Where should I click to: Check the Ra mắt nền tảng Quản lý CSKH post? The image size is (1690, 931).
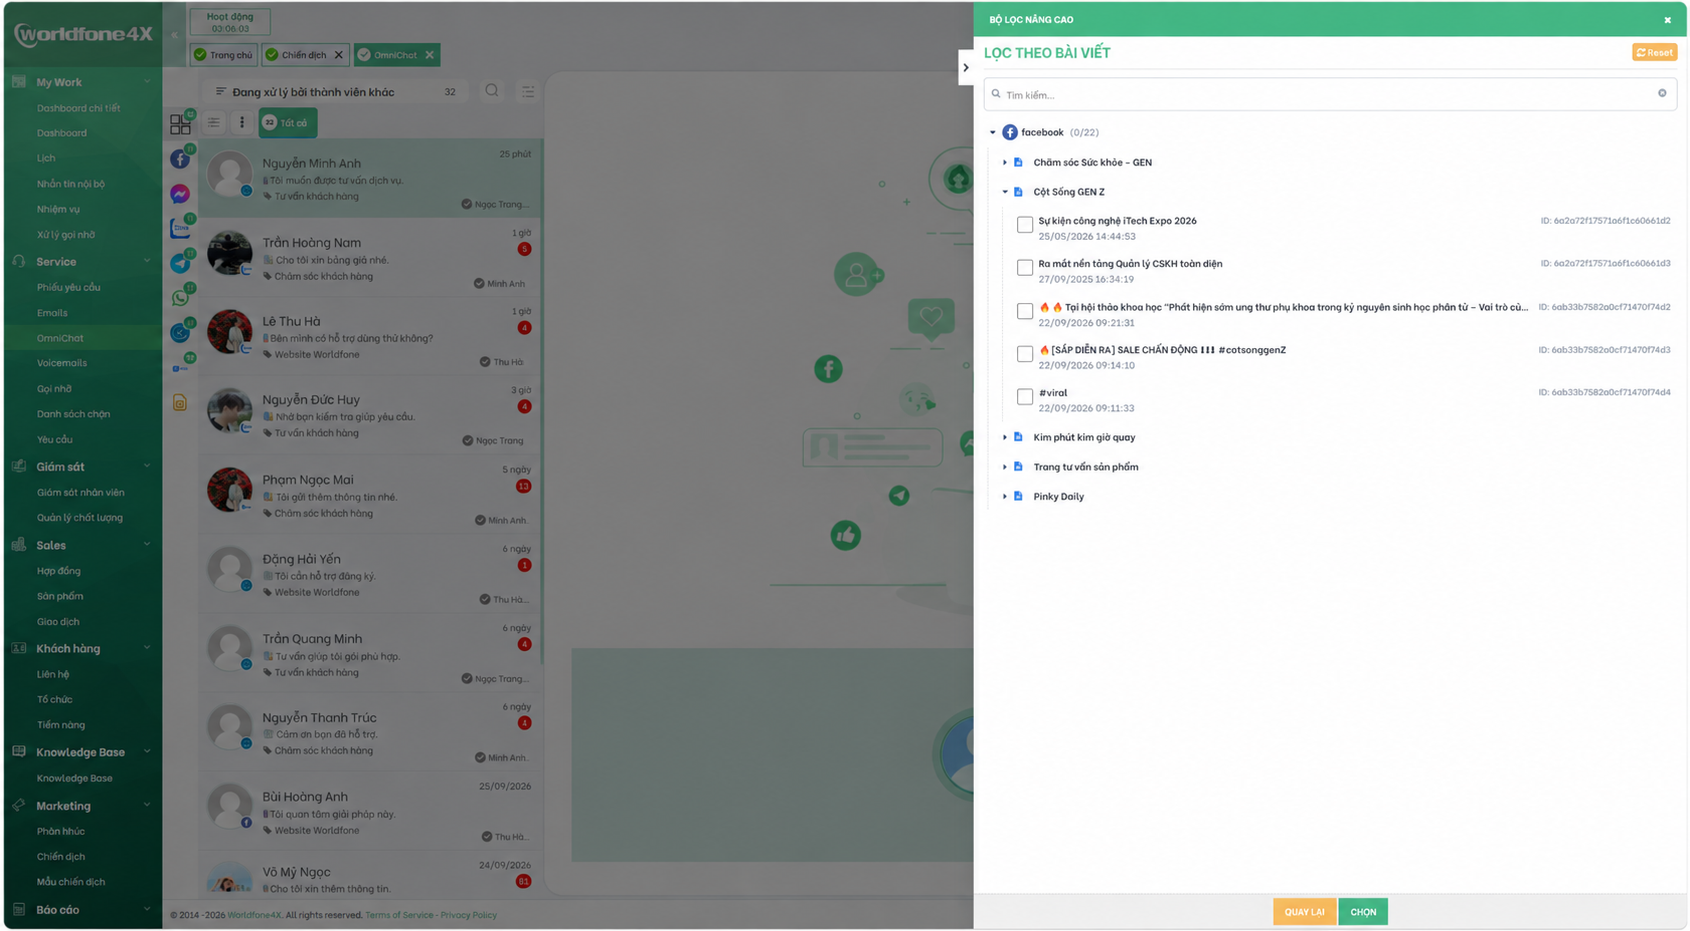[1025, 268]
